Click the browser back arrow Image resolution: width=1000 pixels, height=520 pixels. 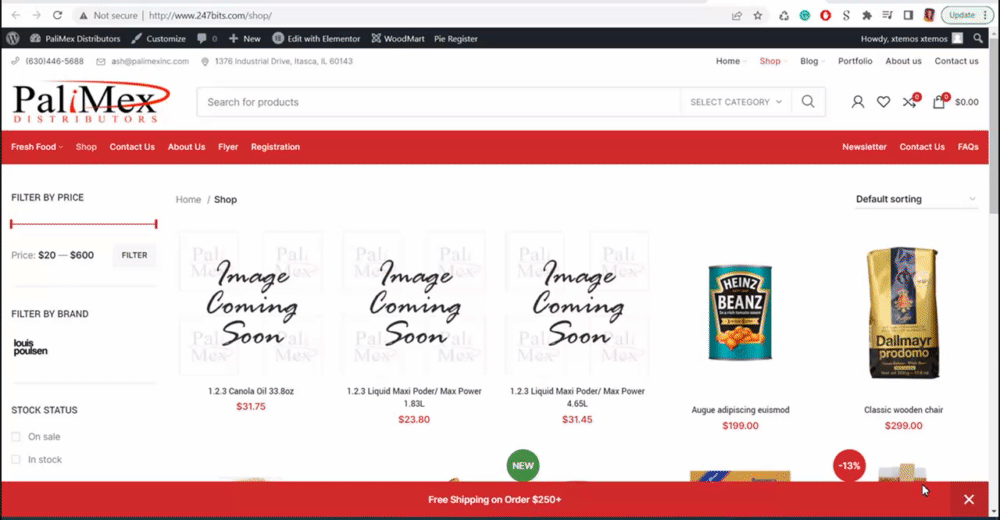tap(16, 15)
